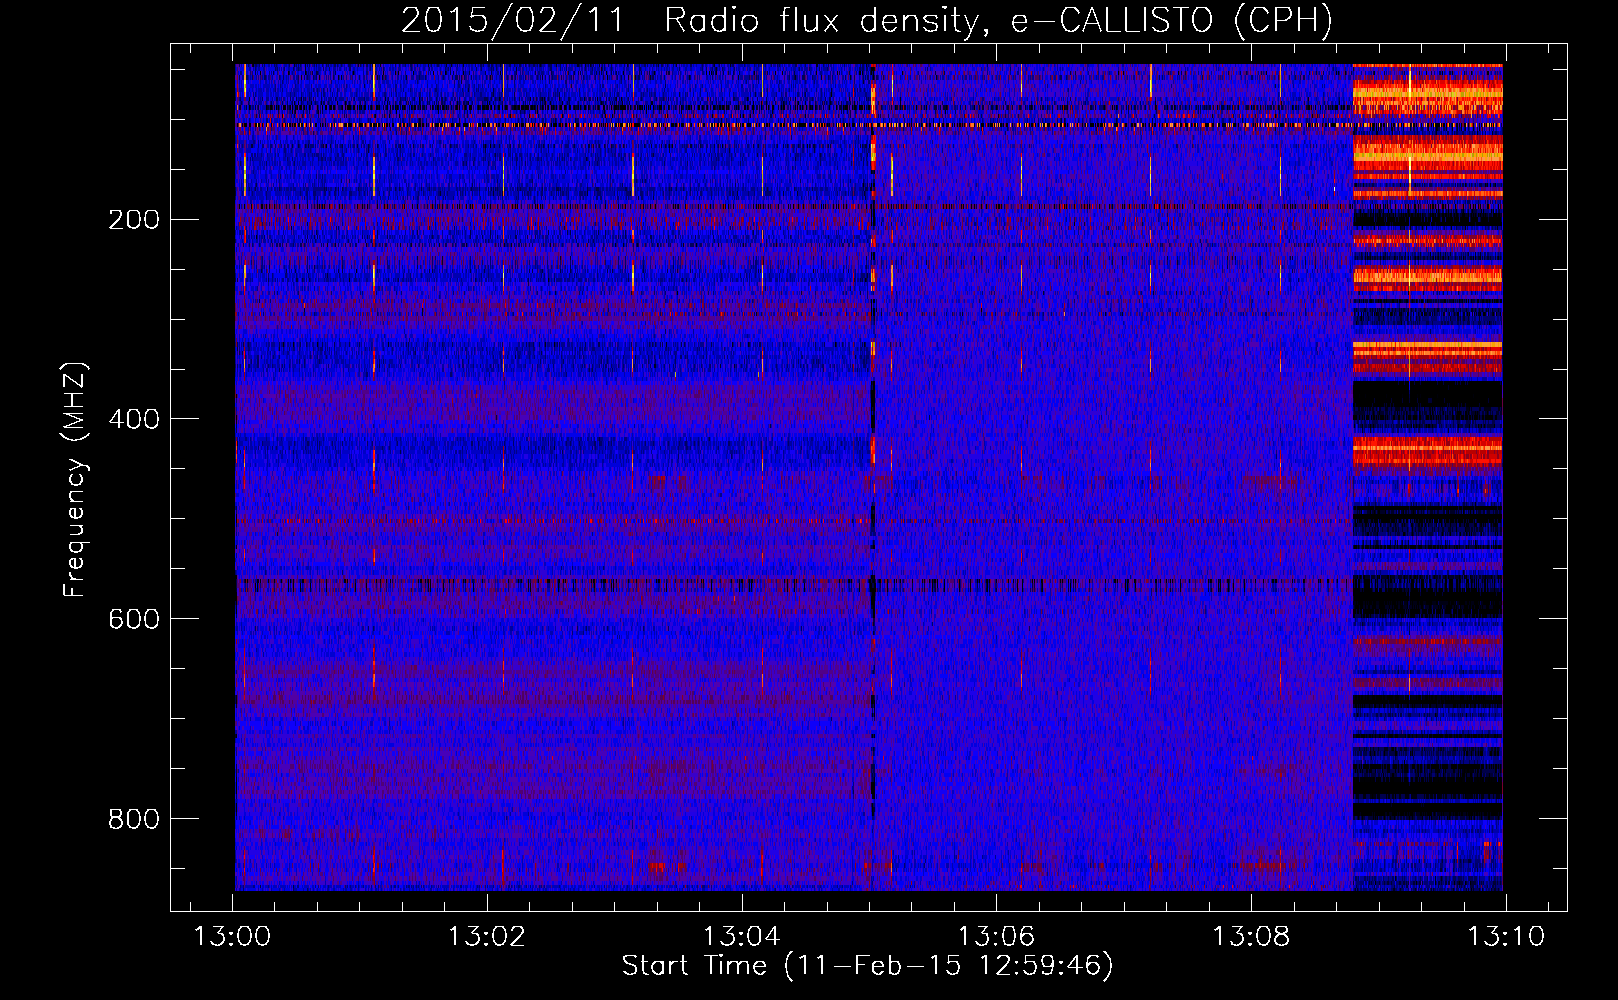This screenshot has width=1618, height=1000.
Task: Click the 13:10 time tick label
Action: coord(1506,937)
